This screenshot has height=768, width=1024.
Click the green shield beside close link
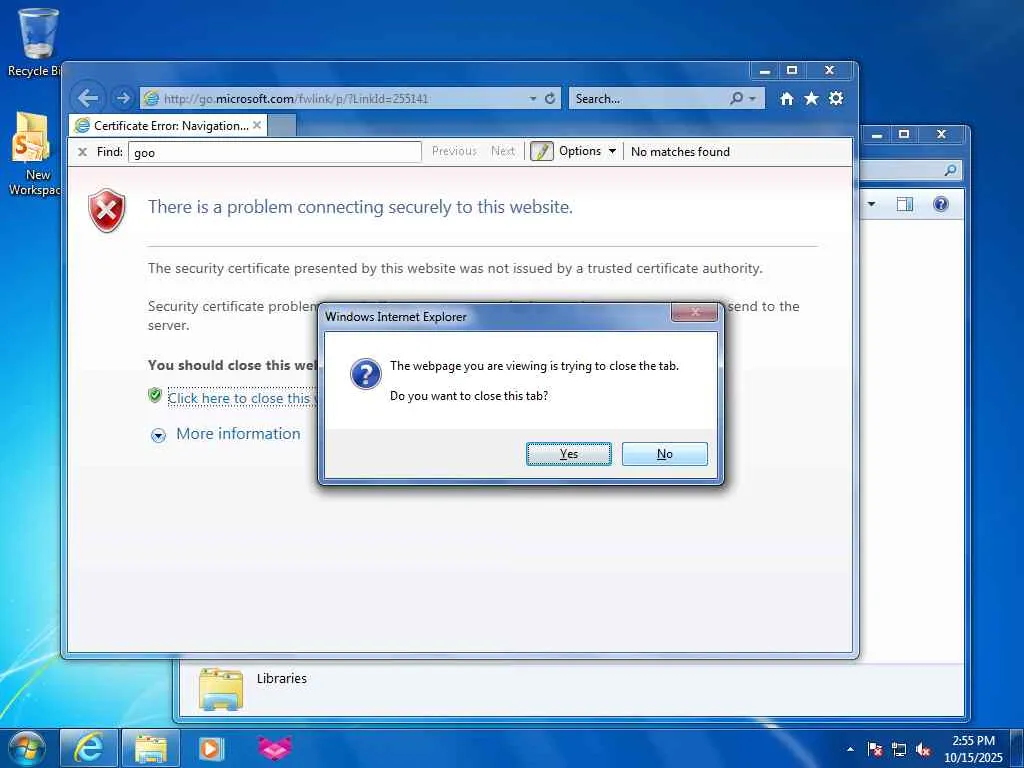tap(155, 395)
